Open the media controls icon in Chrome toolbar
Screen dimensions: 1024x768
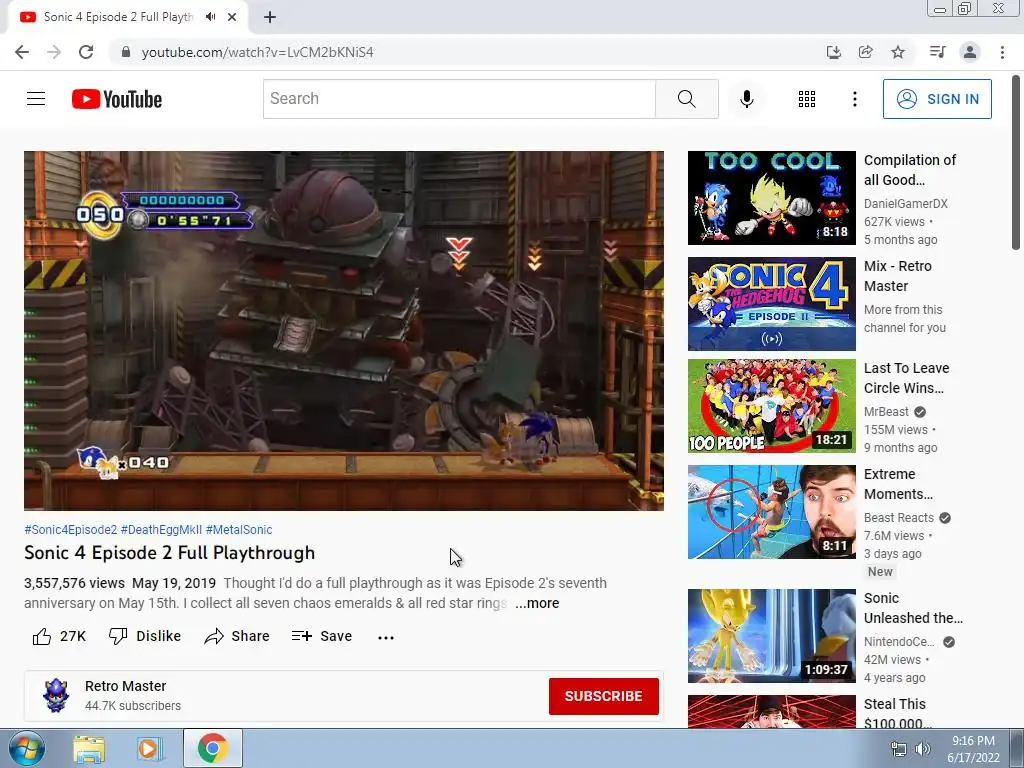click(x=937, y=52)
